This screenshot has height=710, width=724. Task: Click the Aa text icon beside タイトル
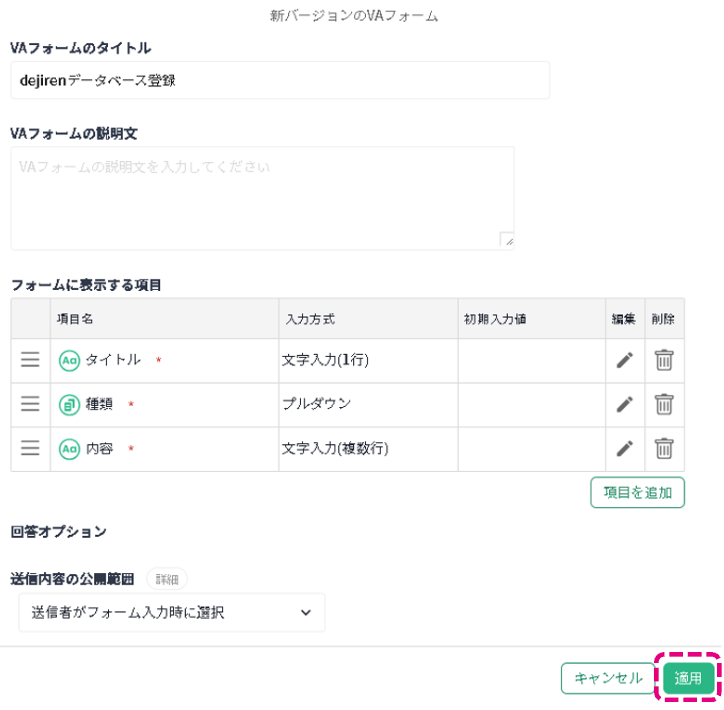69,361
